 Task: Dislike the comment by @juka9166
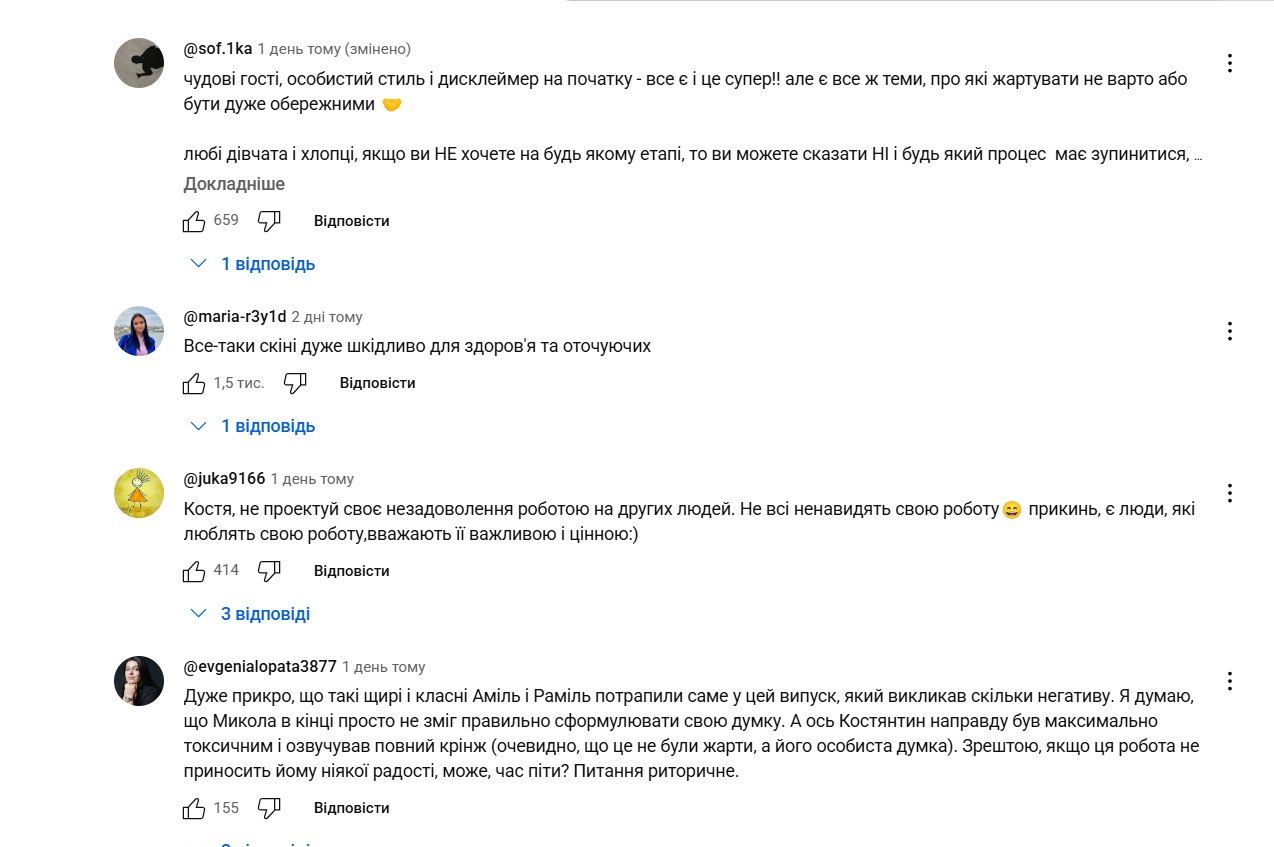click(x=269, y=571)
